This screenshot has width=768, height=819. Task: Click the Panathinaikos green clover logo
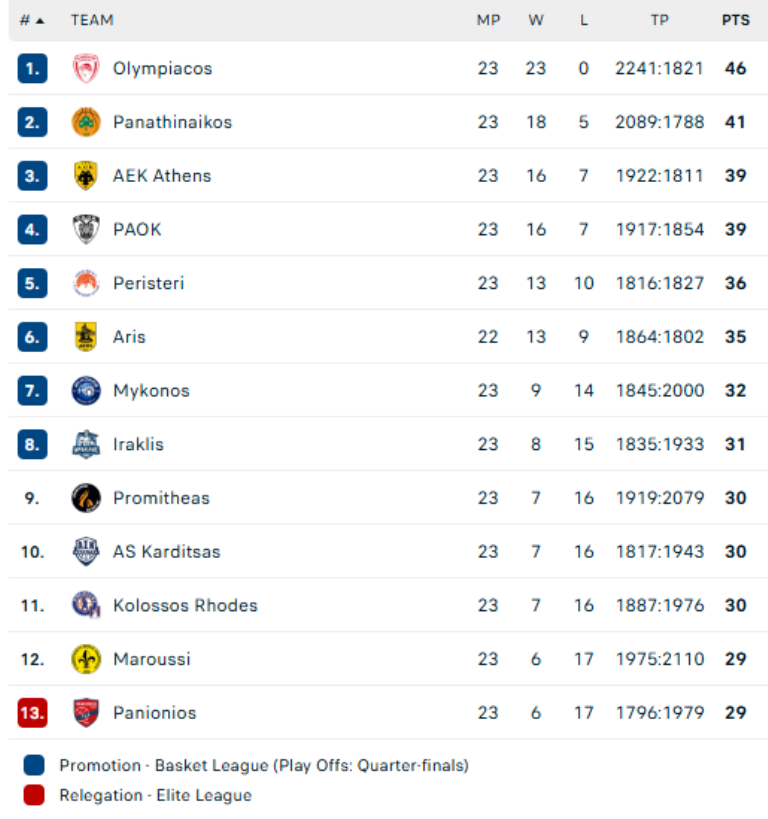click(x=86, y=122)
